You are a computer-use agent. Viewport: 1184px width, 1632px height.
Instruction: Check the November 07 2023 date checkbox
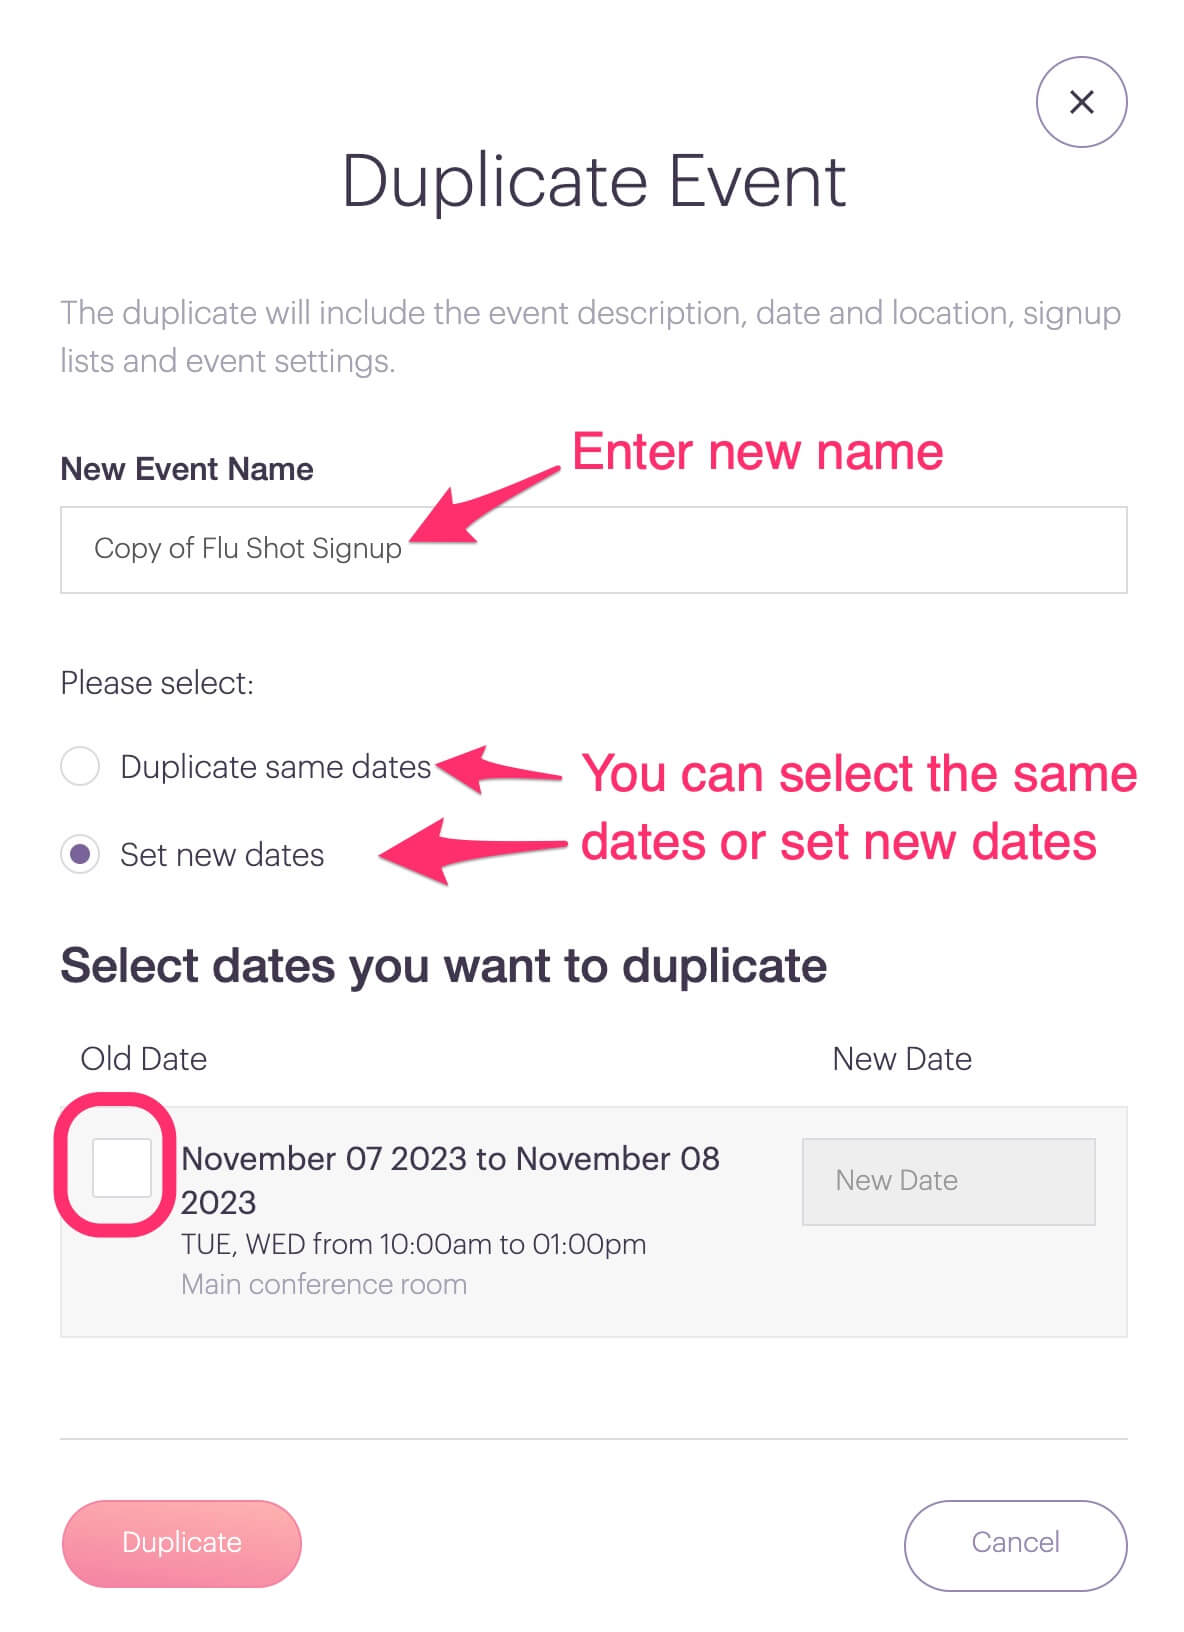(x=122, y=1167)
